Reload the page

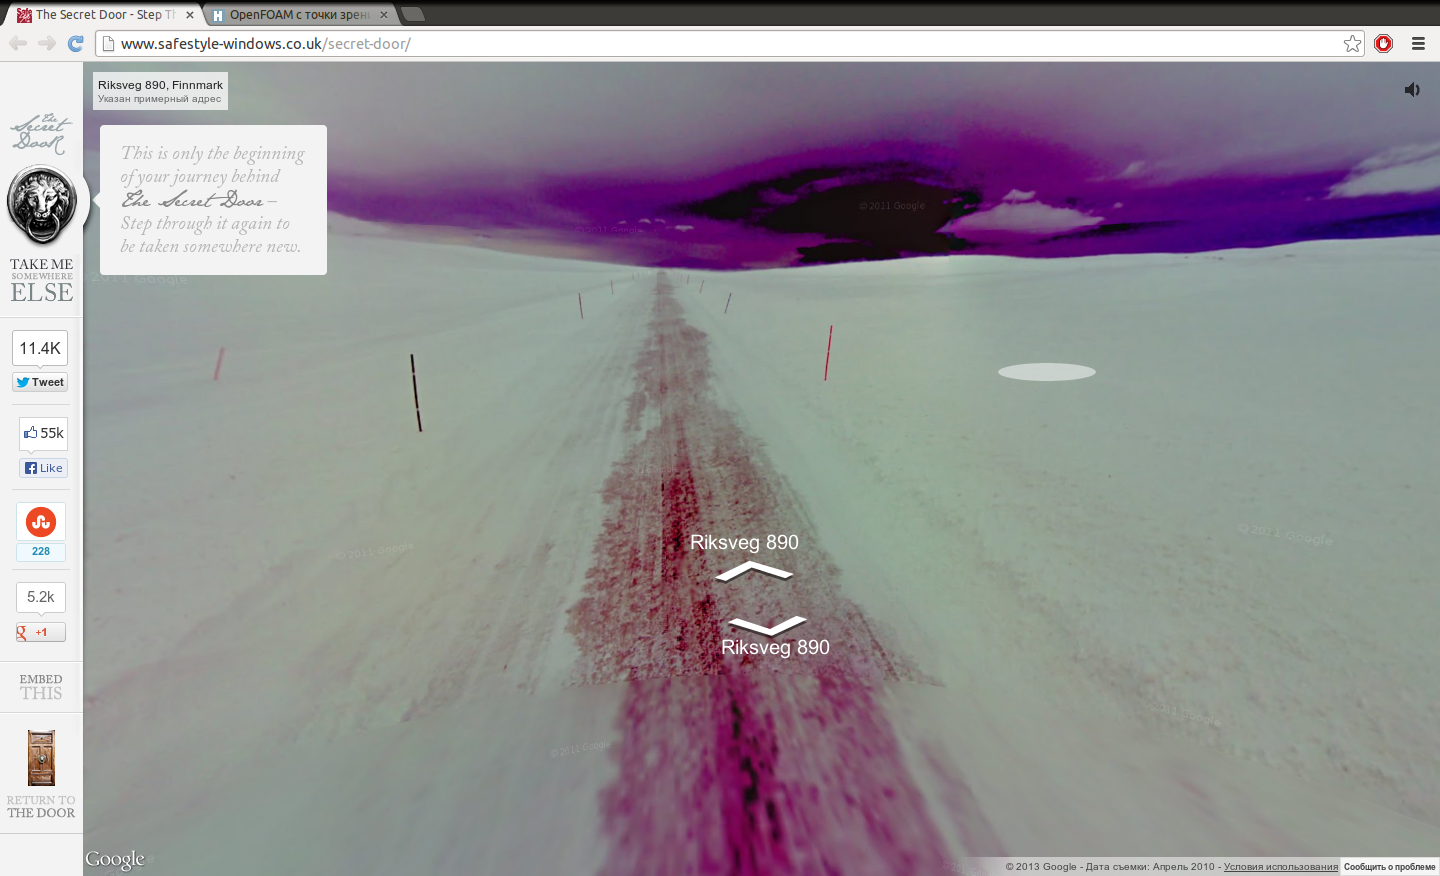(x=75, y=43)
